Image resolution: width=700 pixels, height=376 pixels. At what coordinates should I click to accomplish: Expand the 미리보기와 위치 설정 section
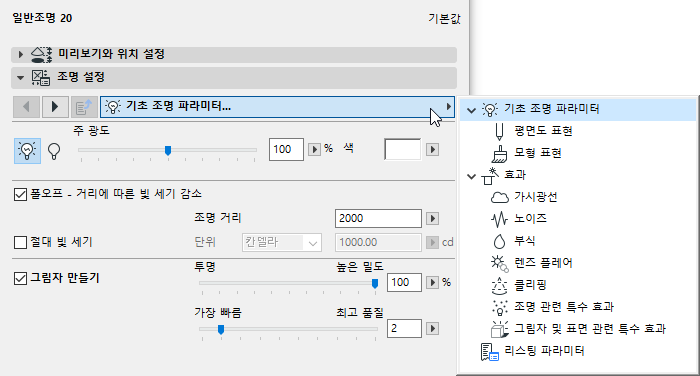click(20, 54)
